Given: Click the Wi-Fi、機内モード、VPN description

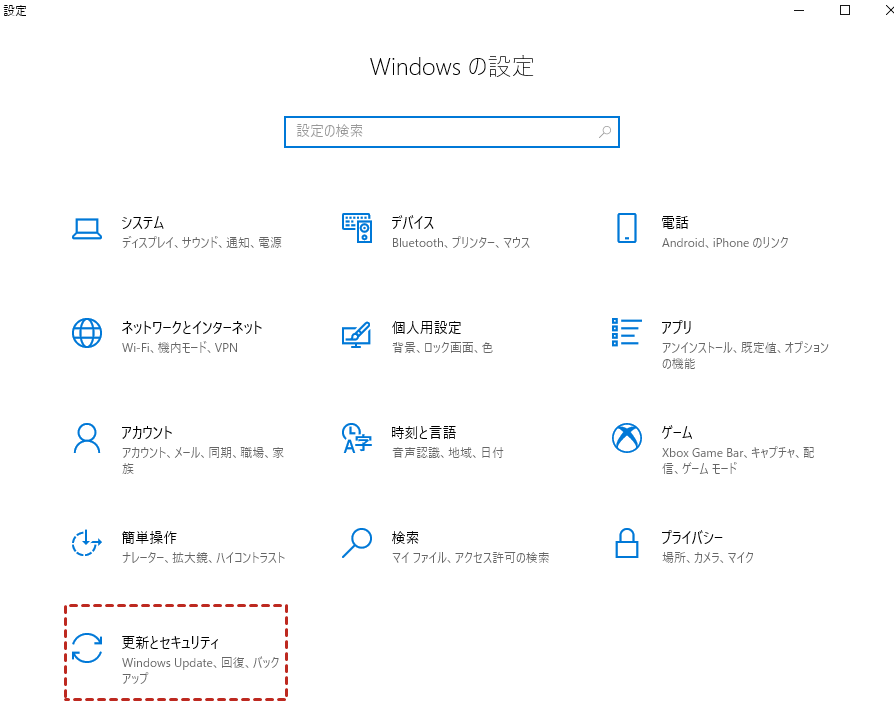Looking at the screenshot, I should [x=180, y=347].
